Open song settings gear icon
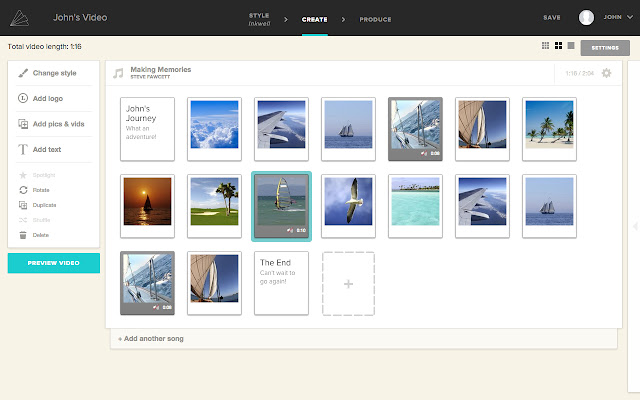 click(x=607, y=73)
